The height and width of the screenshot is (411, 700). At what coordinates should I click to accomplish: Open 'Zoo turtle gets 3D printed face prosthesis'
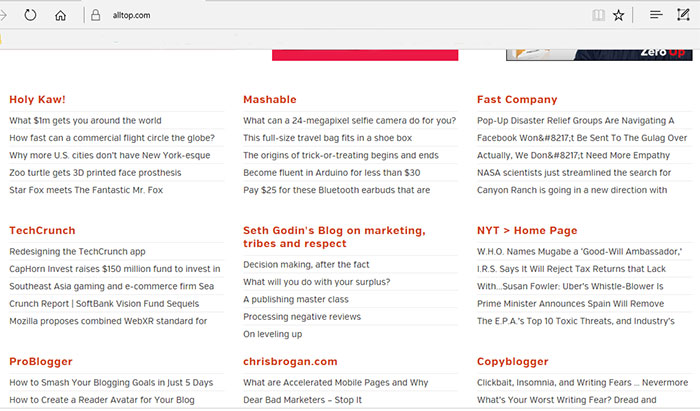[96, 173]
